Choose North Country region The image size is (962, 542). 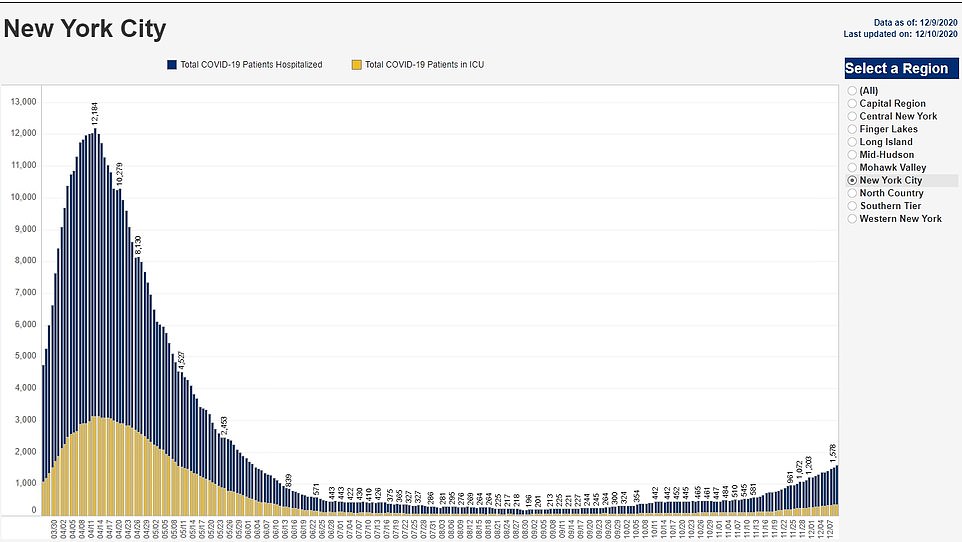852,193
